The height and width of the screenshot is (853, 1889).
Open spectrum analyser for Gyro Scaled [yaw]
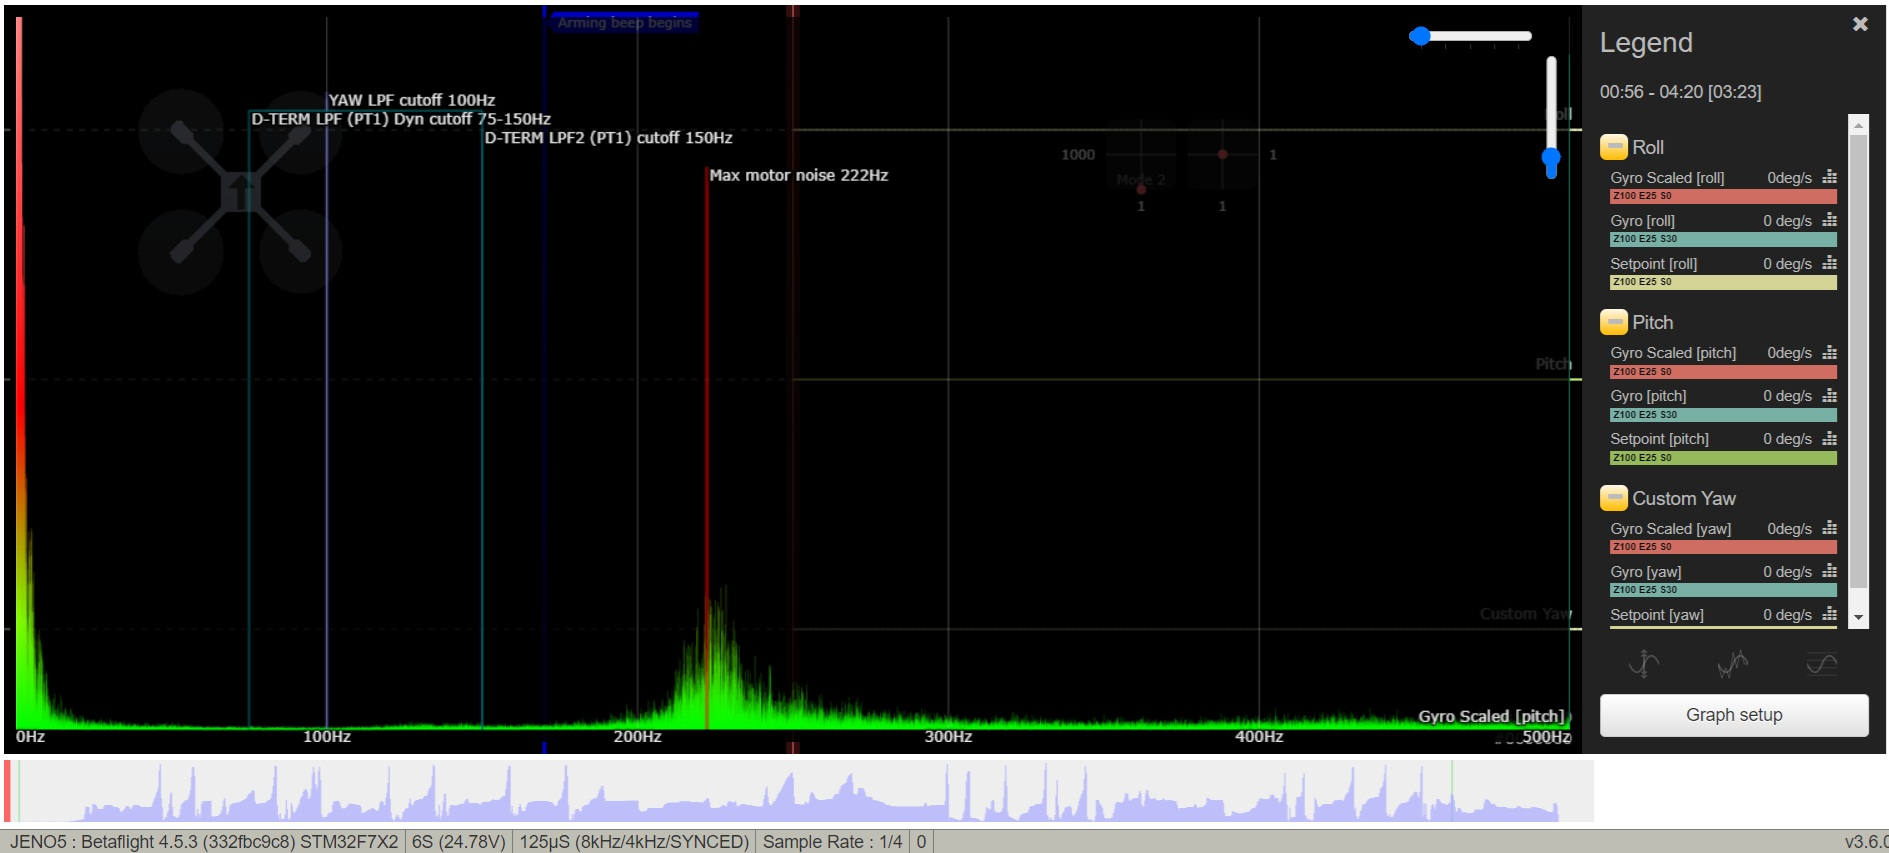click(x=1829, y=528)
